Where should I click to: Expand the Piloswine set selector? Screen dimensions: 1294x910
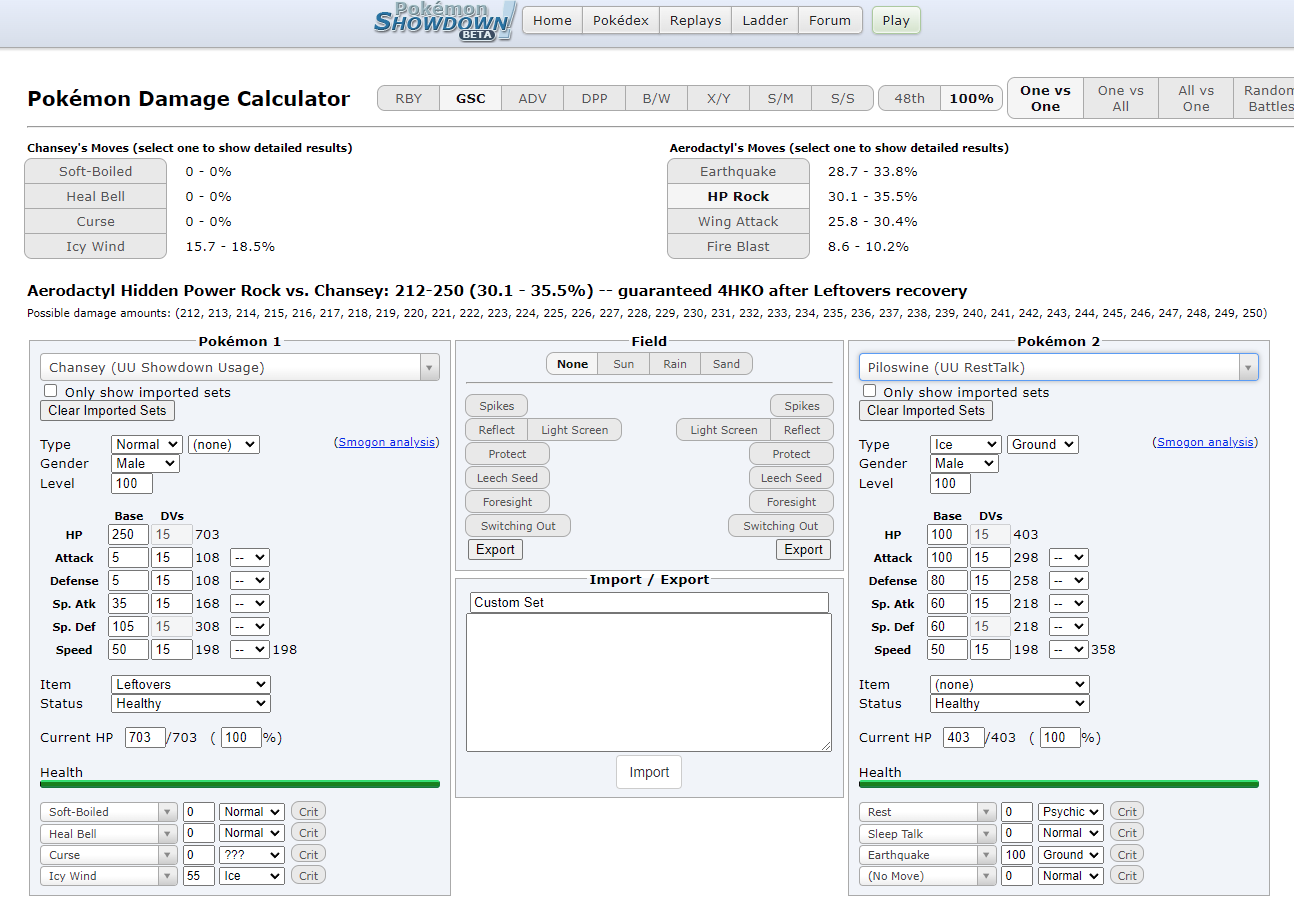click(x=1247, y=368)
